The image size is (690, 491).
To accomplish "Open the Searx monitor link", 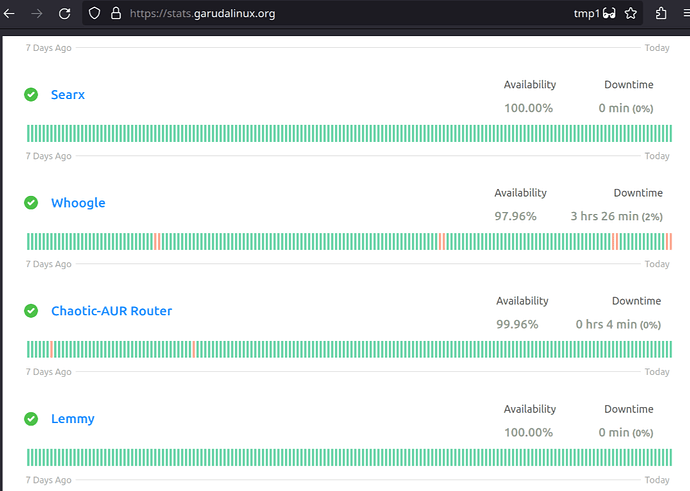I will (x=68, y=95).
